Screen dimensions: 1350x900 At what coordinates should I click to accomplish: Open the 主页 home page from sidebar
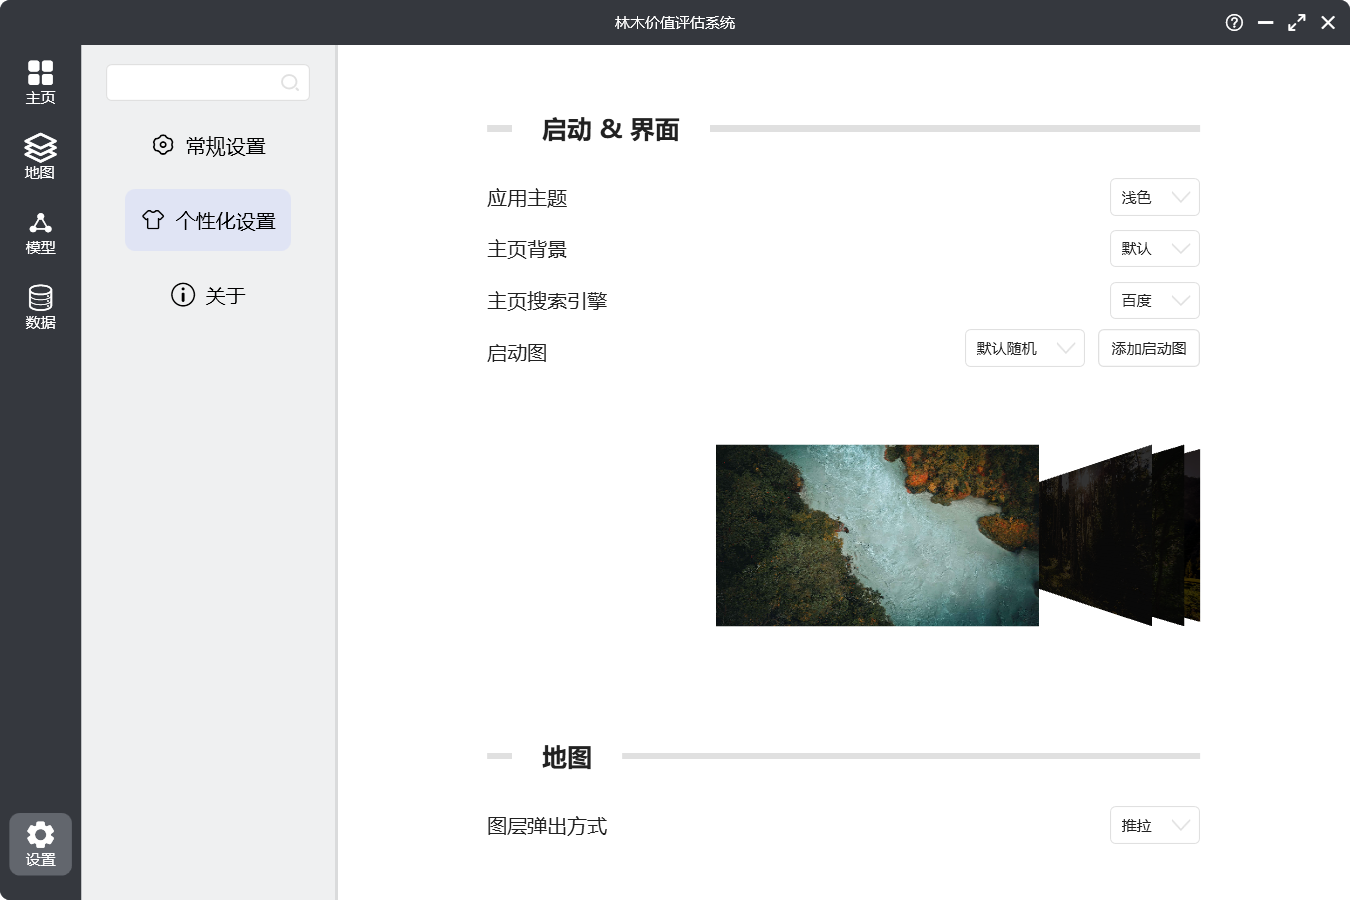pos(40,80)
